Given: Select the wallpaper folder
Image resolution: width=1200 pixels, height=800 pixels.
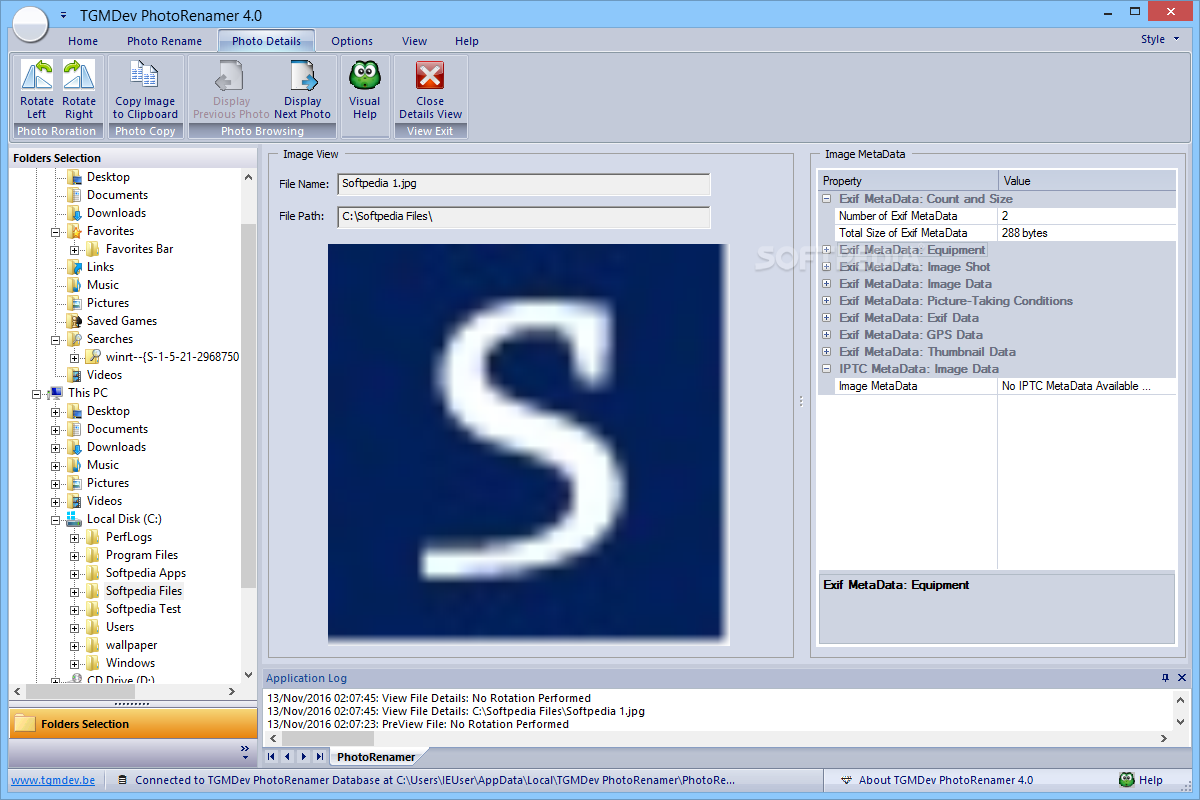Looking at the screenshot, I should click(131, 645).
